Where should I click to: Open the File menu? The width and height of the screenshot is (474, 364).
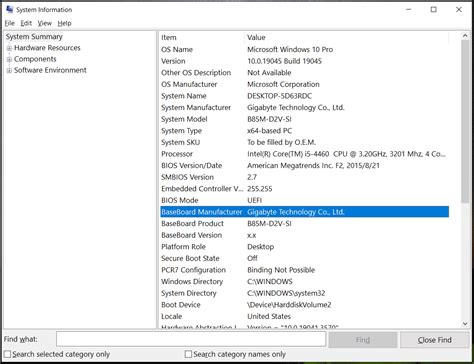[x=10, y=23]
